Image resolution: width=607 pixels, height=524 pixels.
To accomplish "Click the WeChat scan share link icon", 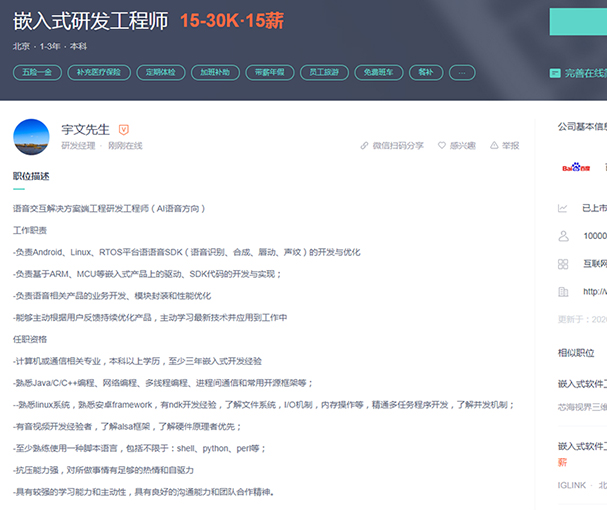I will (365, 146).
